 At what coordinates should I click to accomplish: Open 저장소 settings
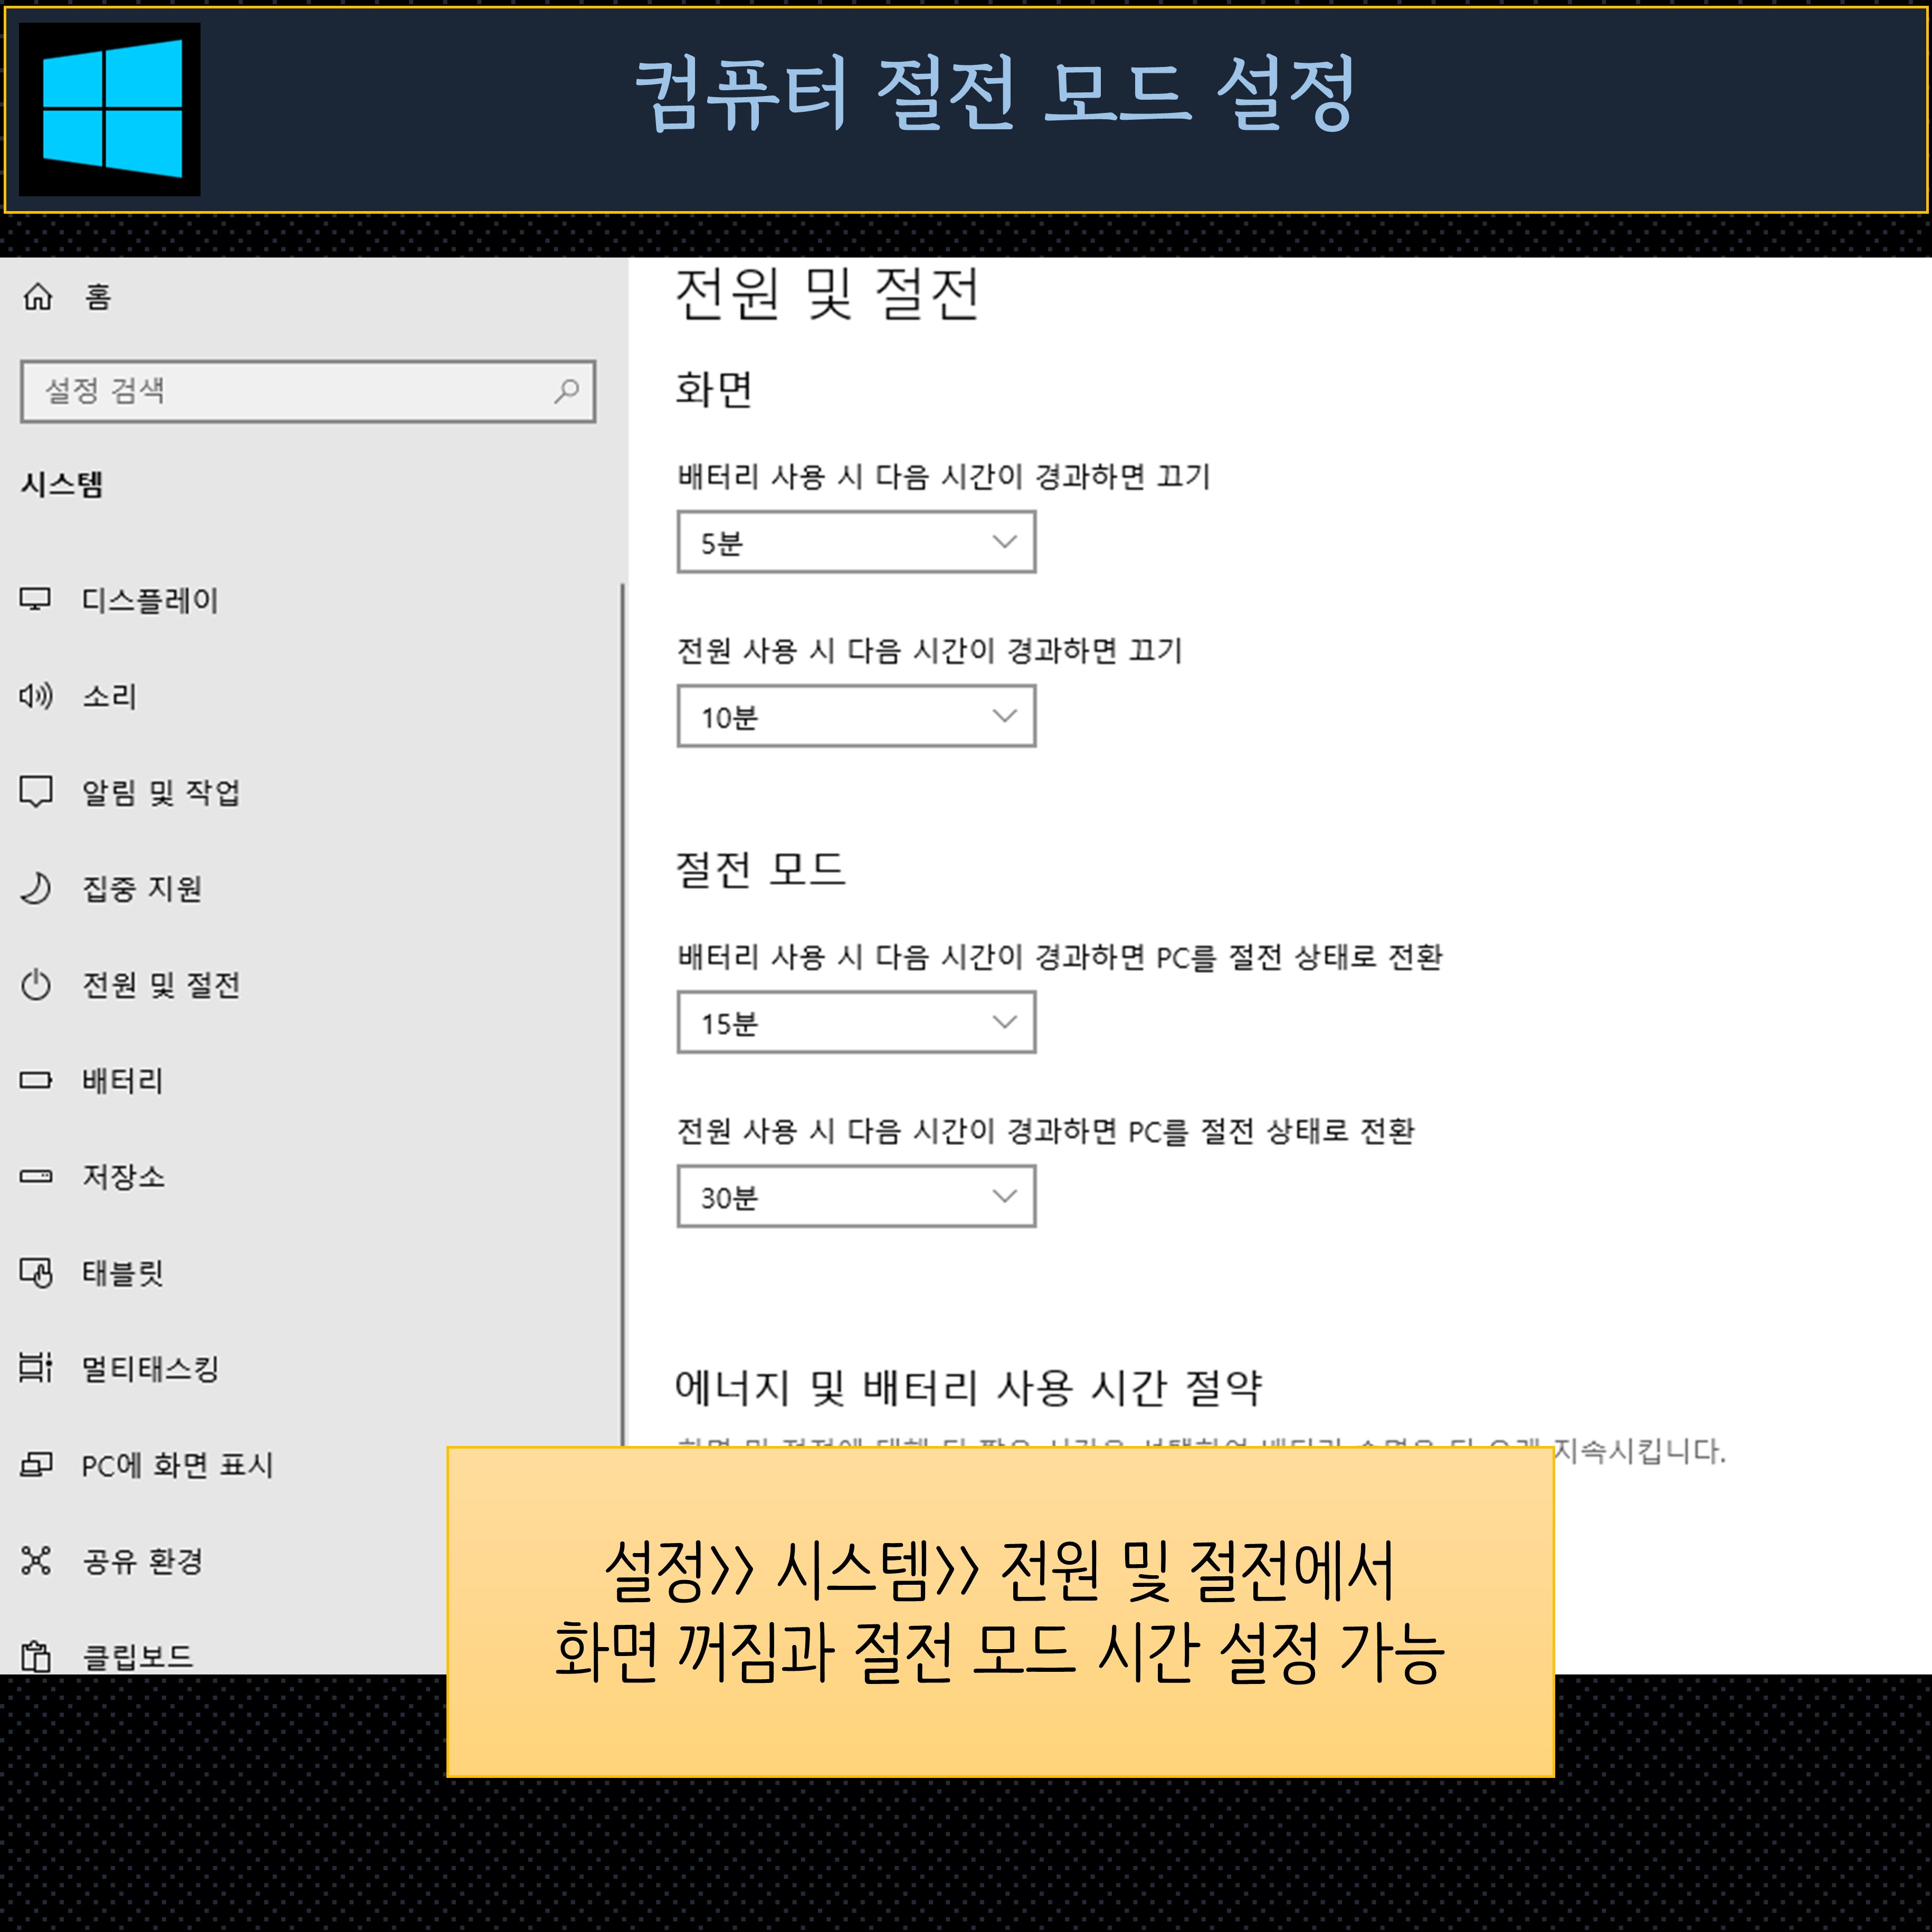pyautogui.click(x=123, y=1176)
